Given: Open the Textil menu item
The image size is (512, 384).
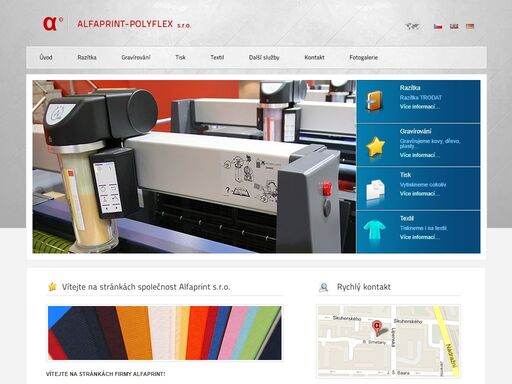Looking at the screenshot, I should 217,57.
